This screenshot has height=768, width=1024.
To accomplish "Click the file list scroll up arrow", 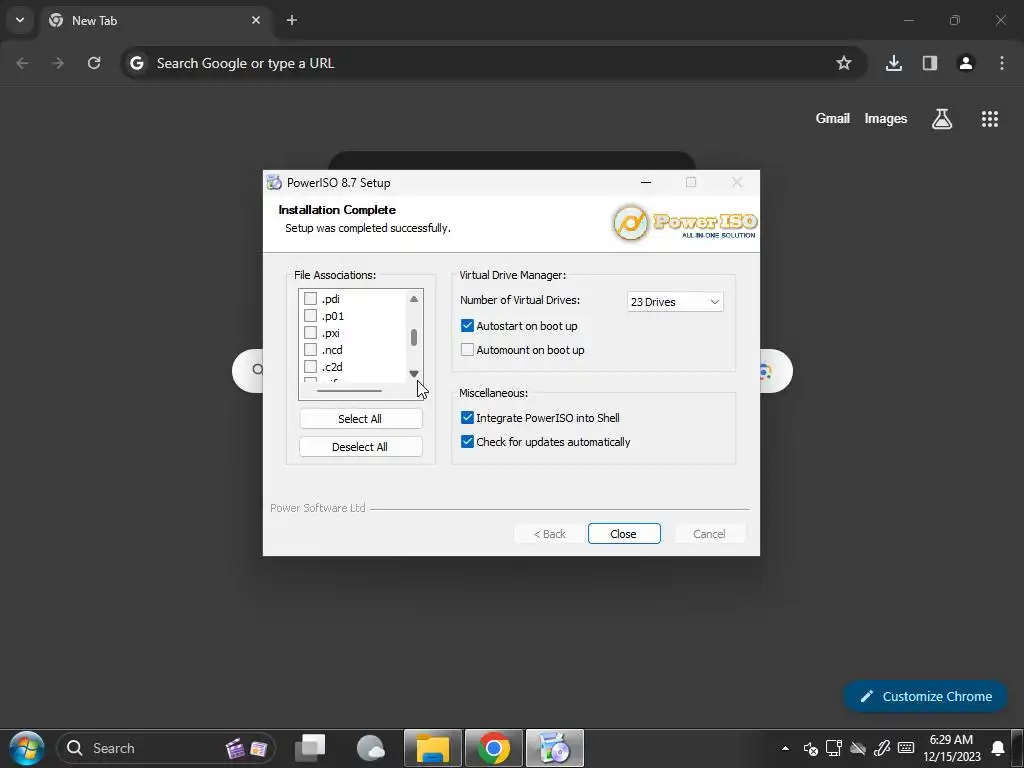I will pos(413,298).
